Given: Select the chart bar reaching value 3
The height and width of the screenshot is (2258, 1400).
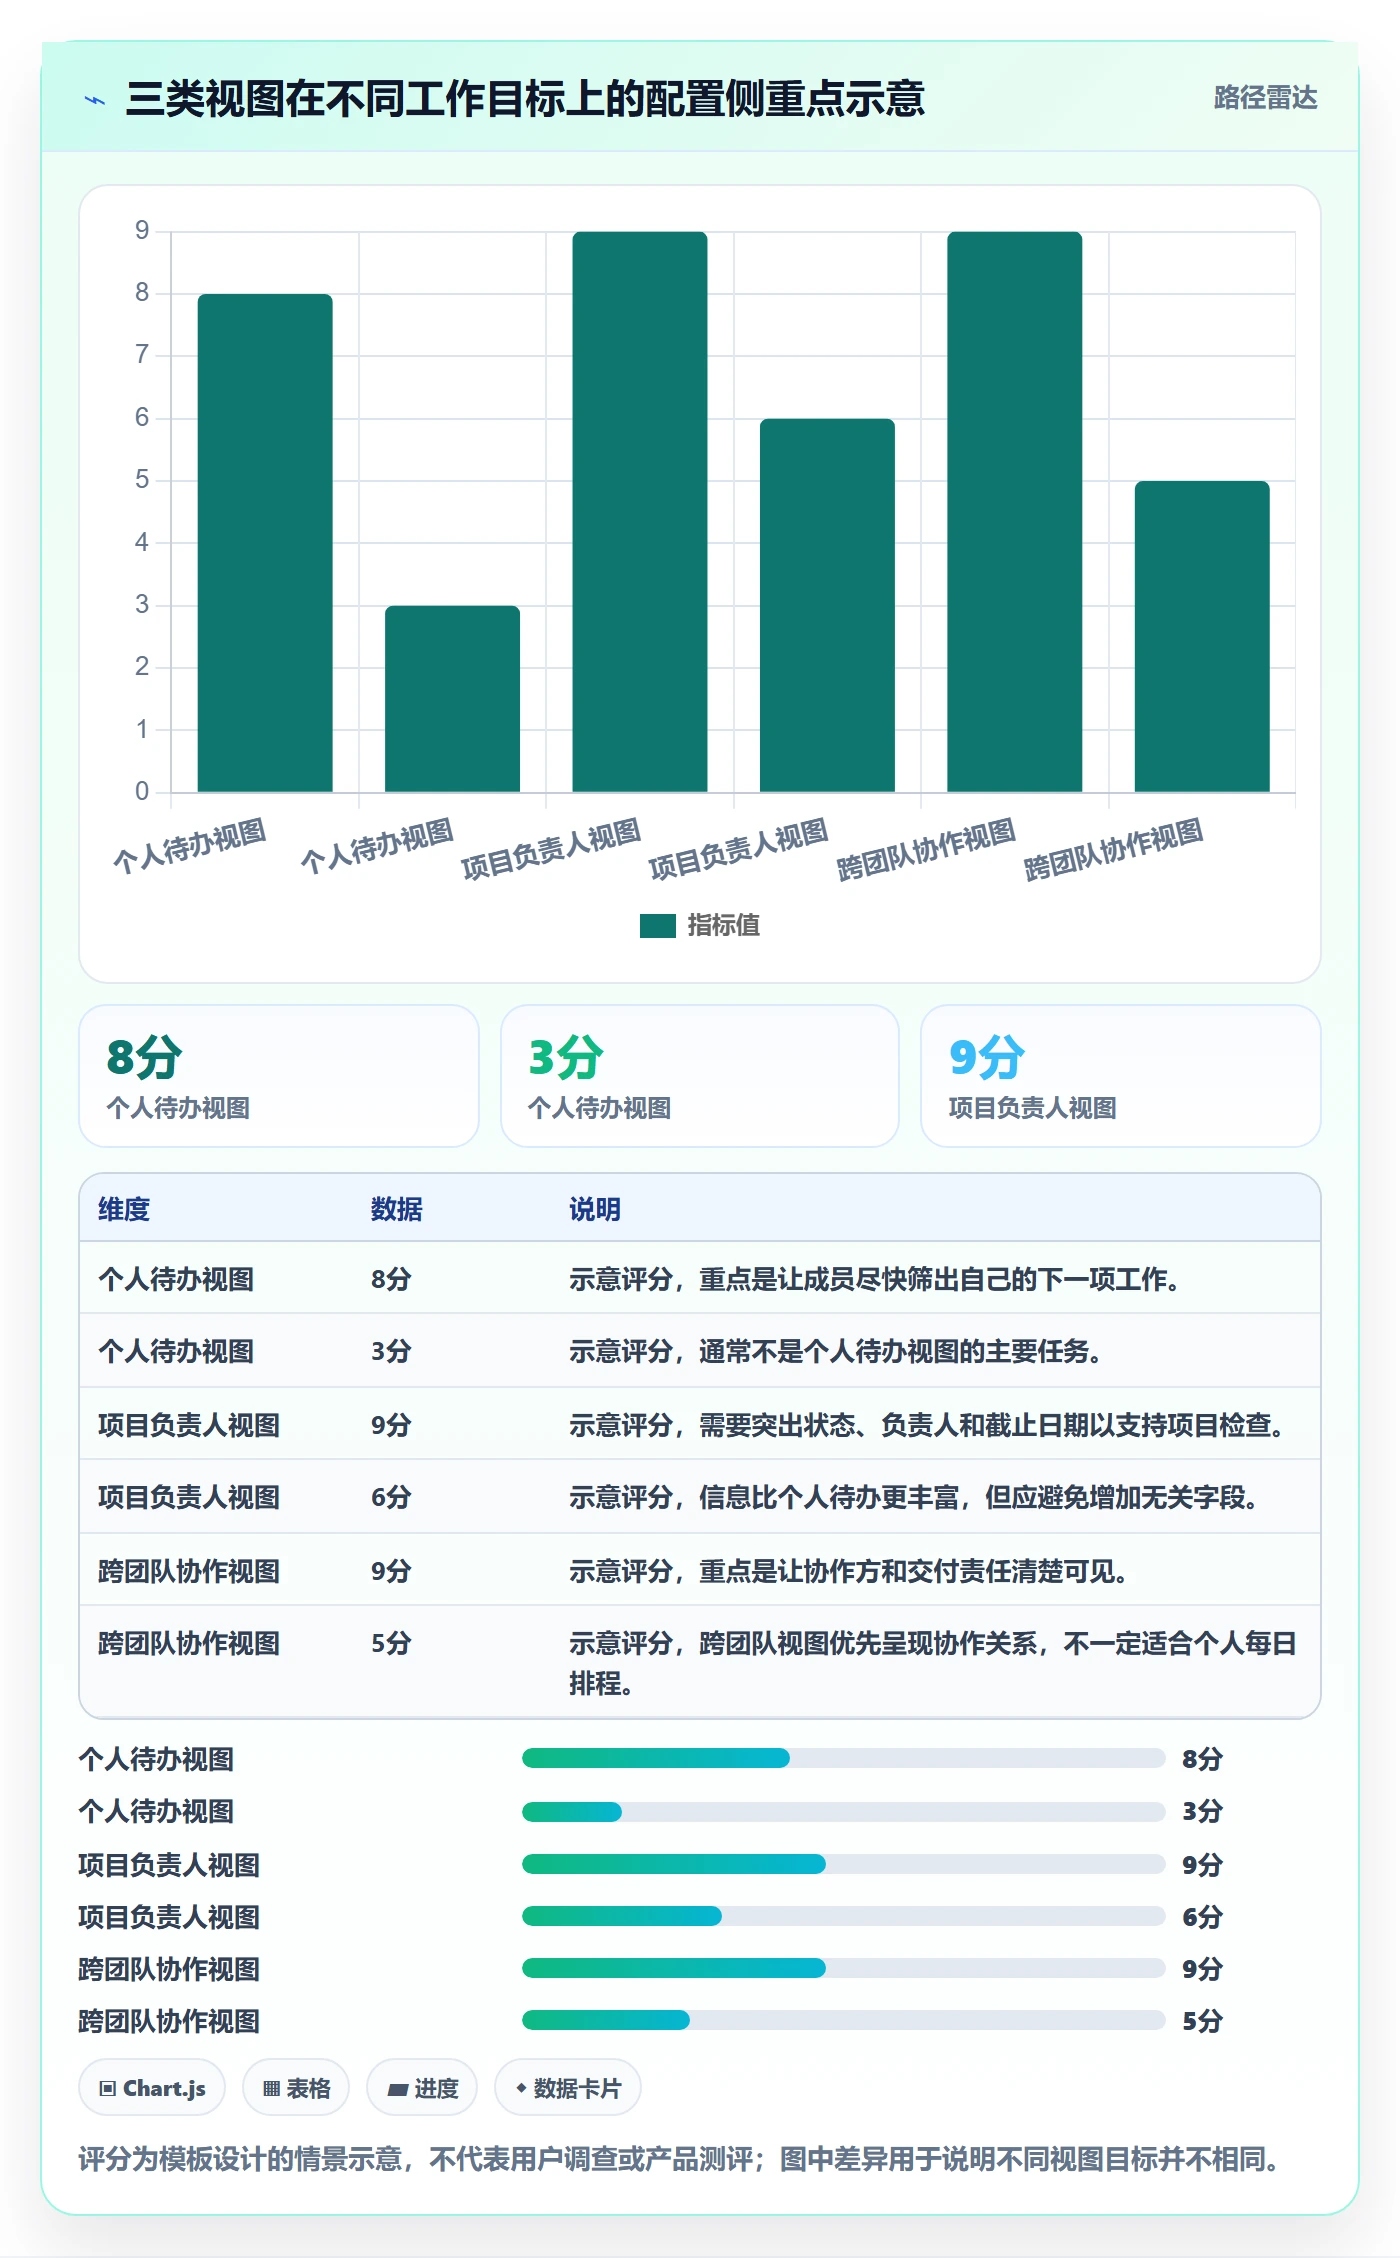Looking at the screenshot, I should click(452, 699).
